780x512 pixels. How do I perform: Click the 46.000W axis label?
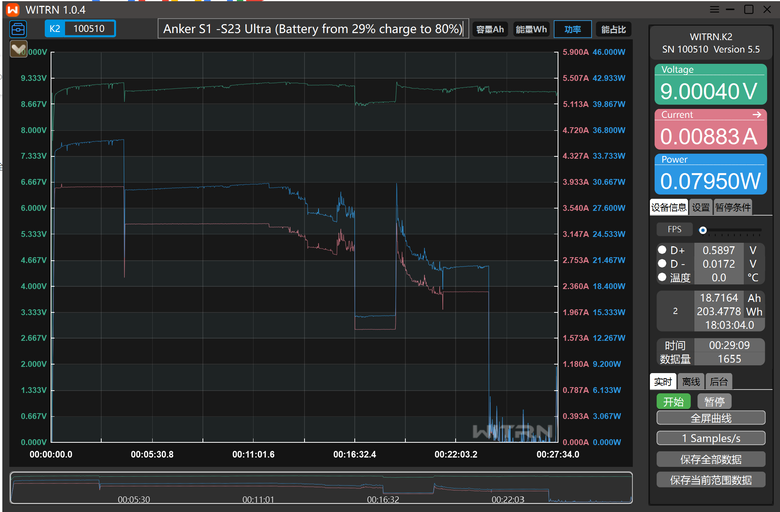[609, 52]
